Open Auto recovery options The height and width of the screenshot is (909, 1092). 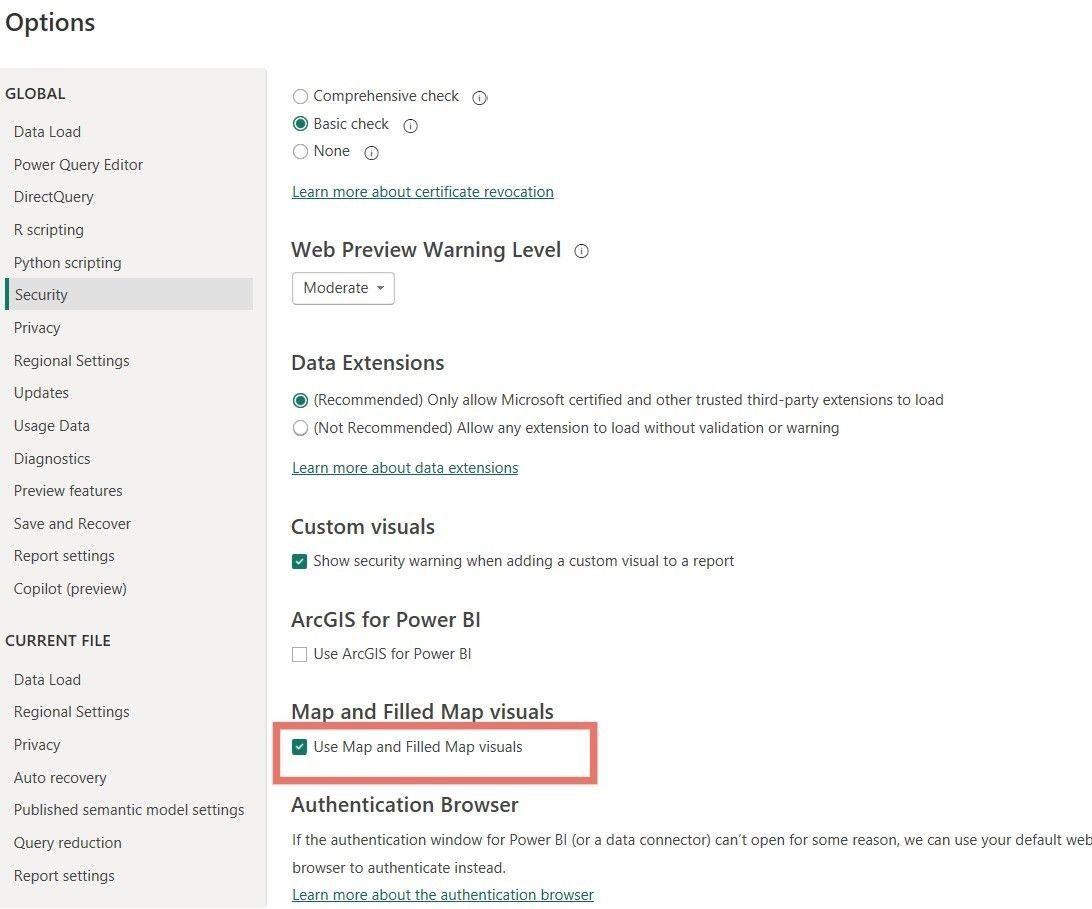point(60,778)
